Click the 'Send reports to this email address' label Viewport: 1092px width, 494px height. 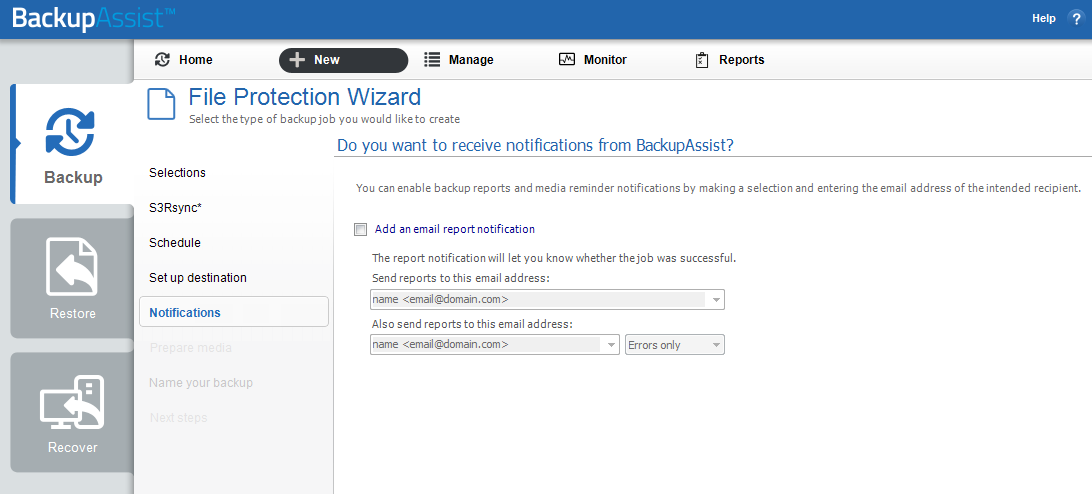tap(461, 278)
